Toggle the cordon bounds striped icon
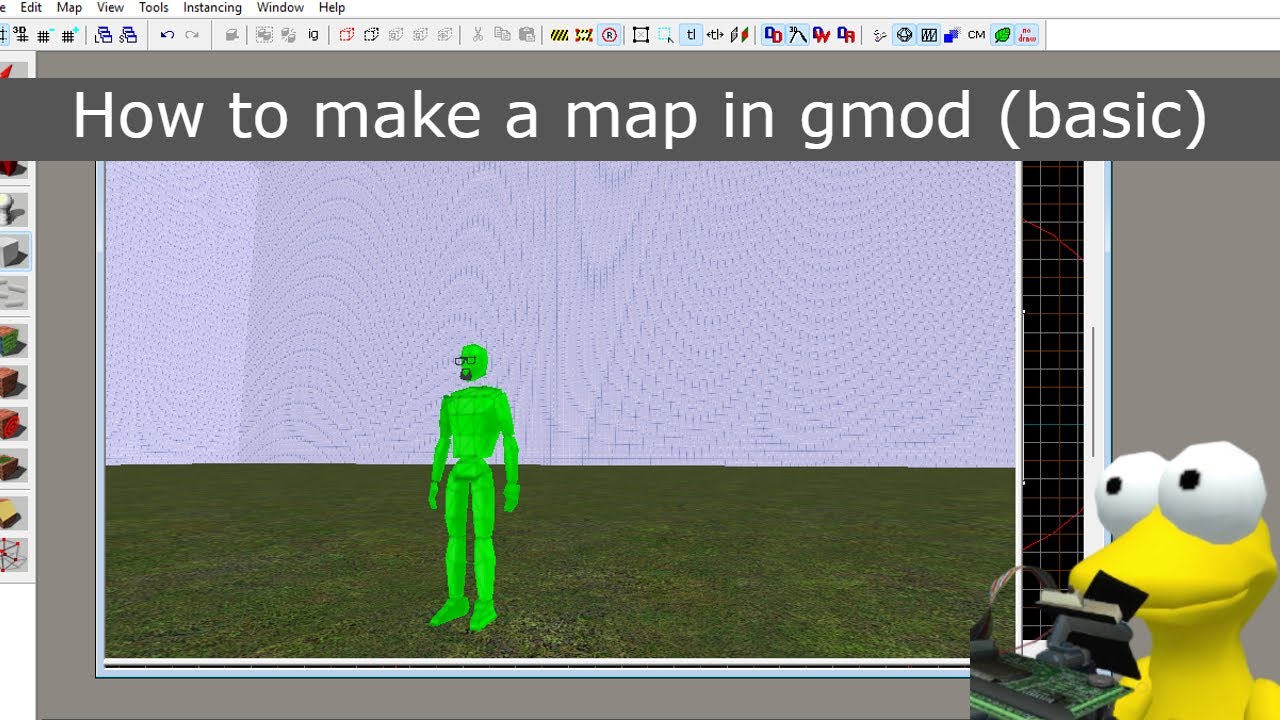 point(560,35)
